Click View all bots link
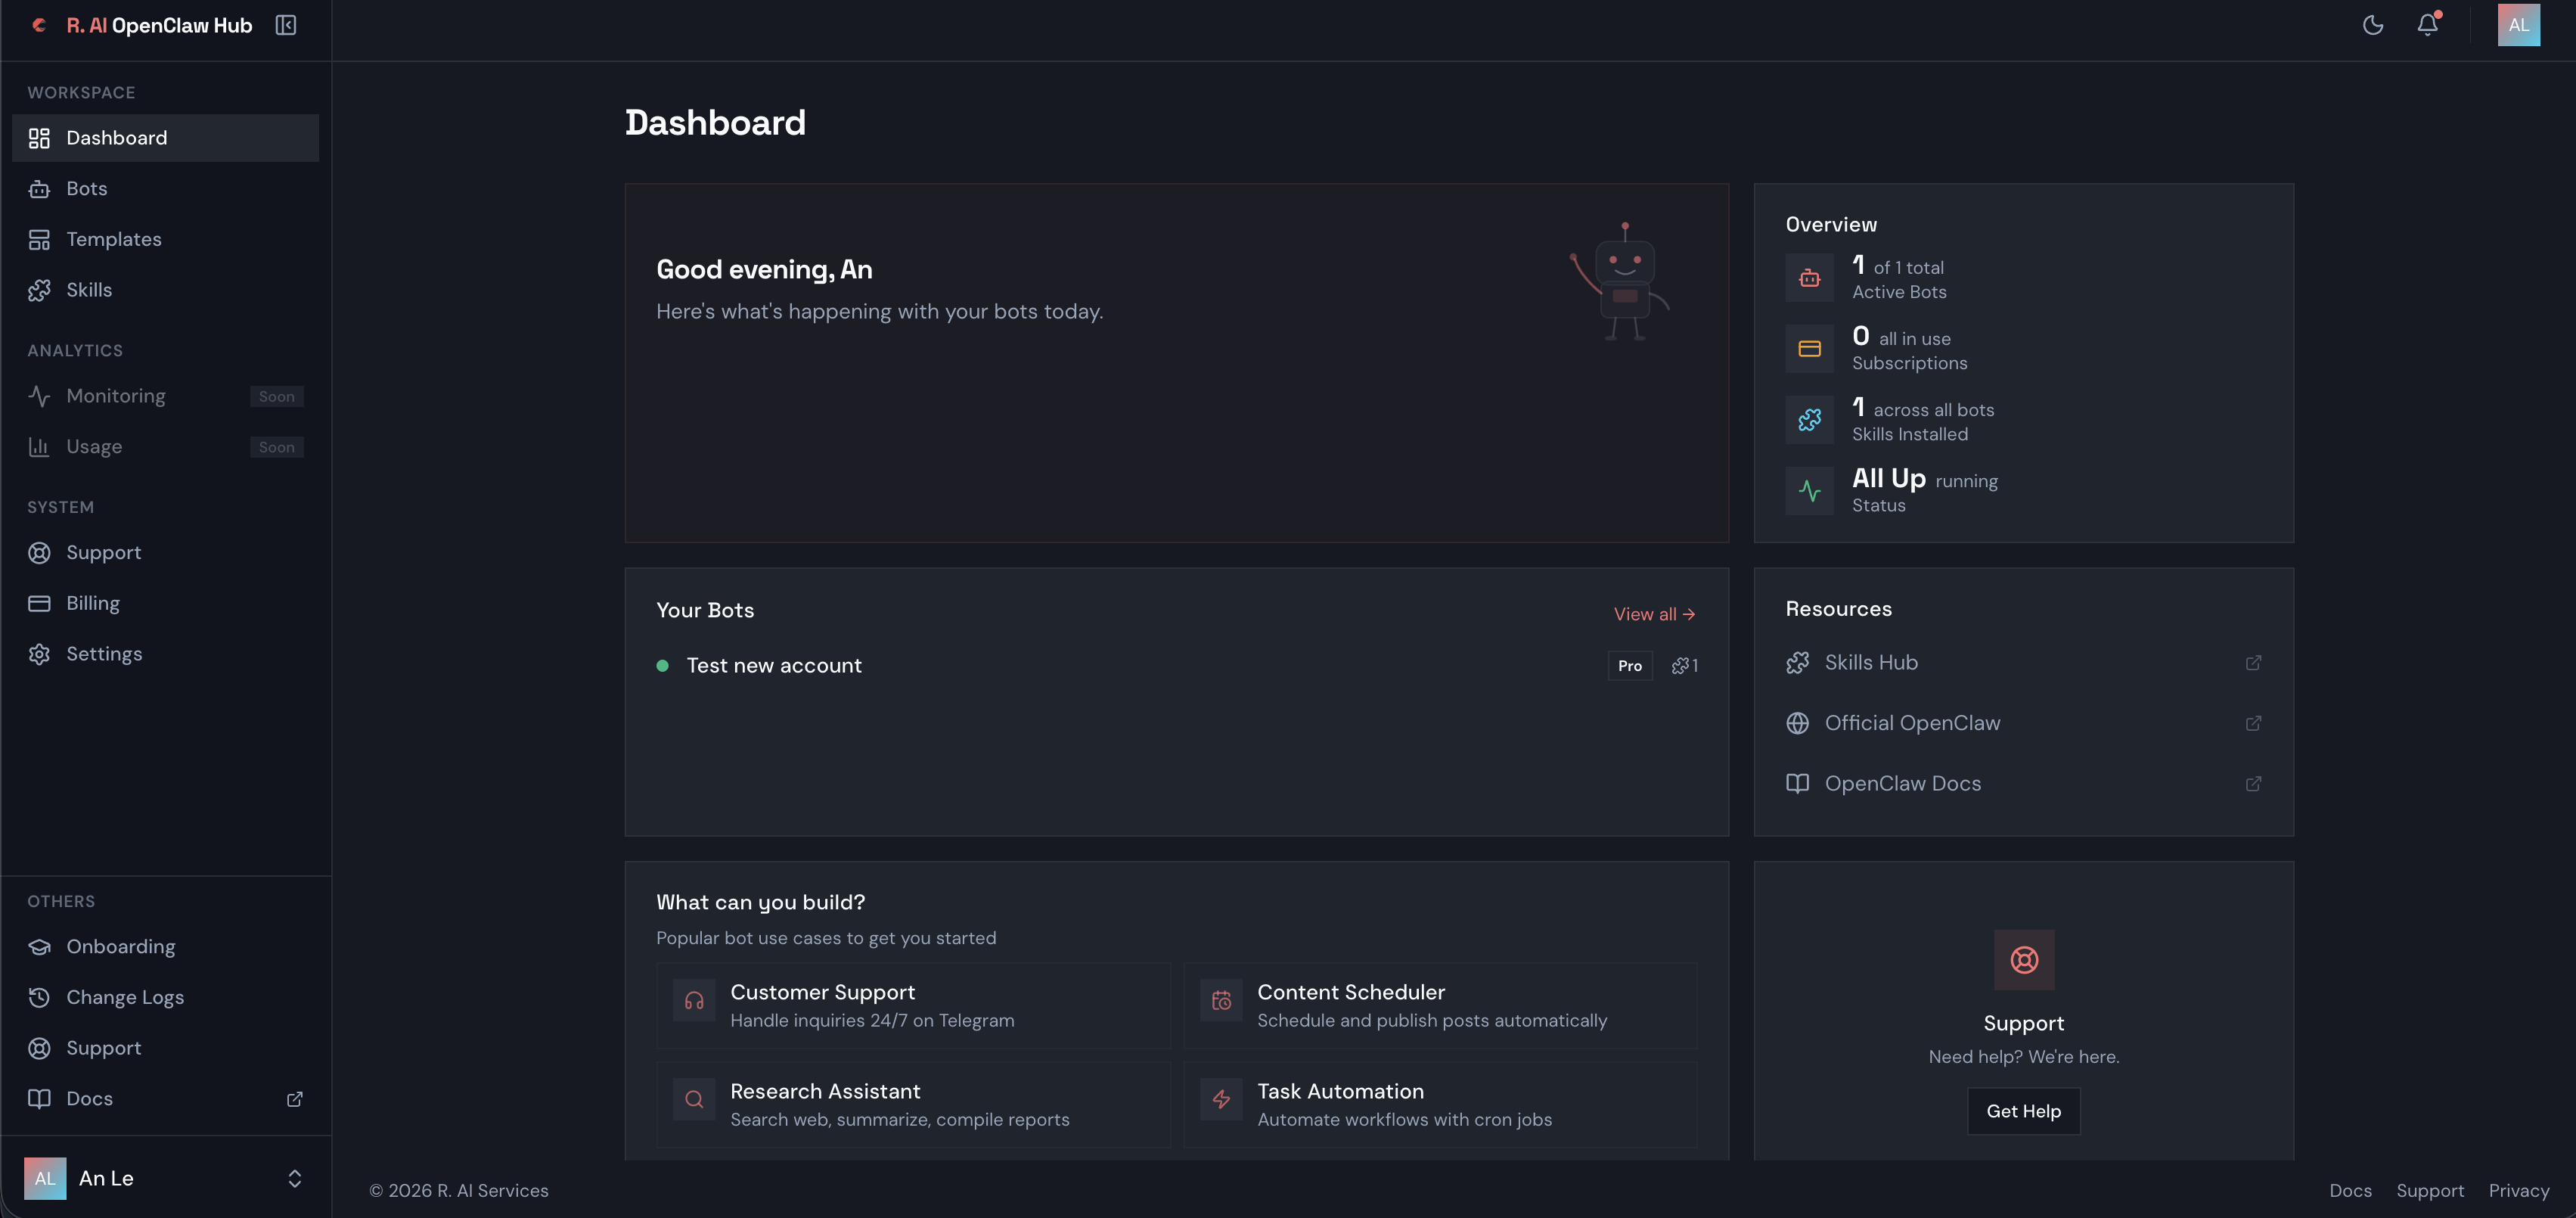The image size is (2576, 1218). click(x=1653, y=614)
